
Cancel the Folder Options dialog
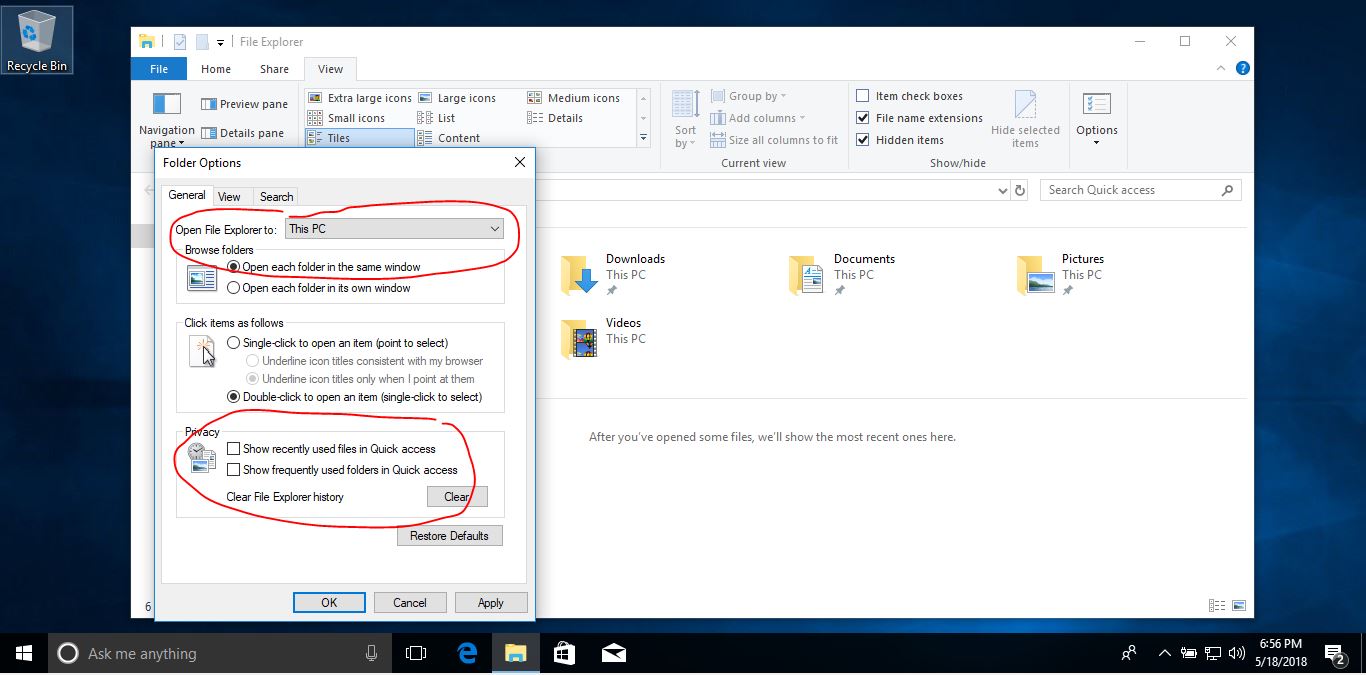click(x=410, y=602)
